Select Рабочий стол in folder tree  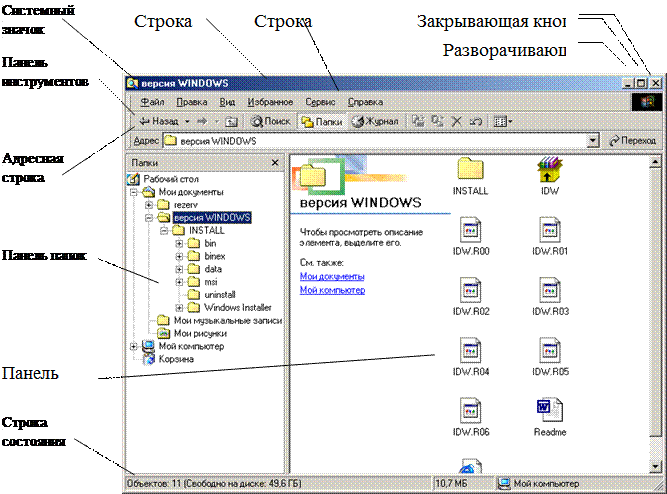click(x=171, y=179)
